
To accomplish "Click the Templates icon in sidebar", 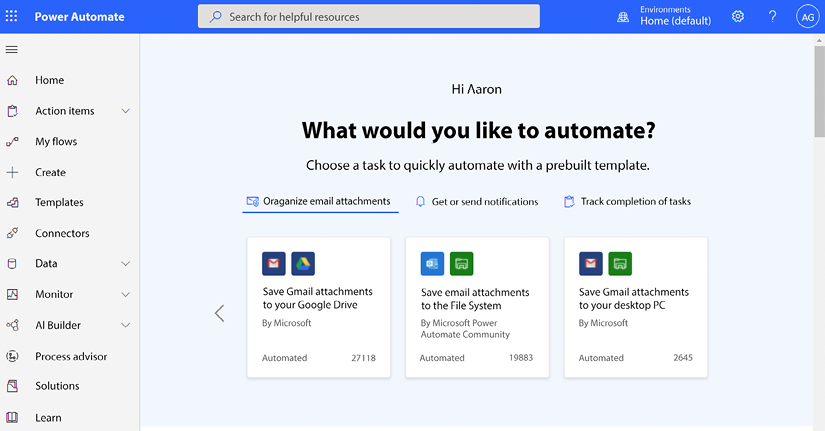I will coord(12,203).
